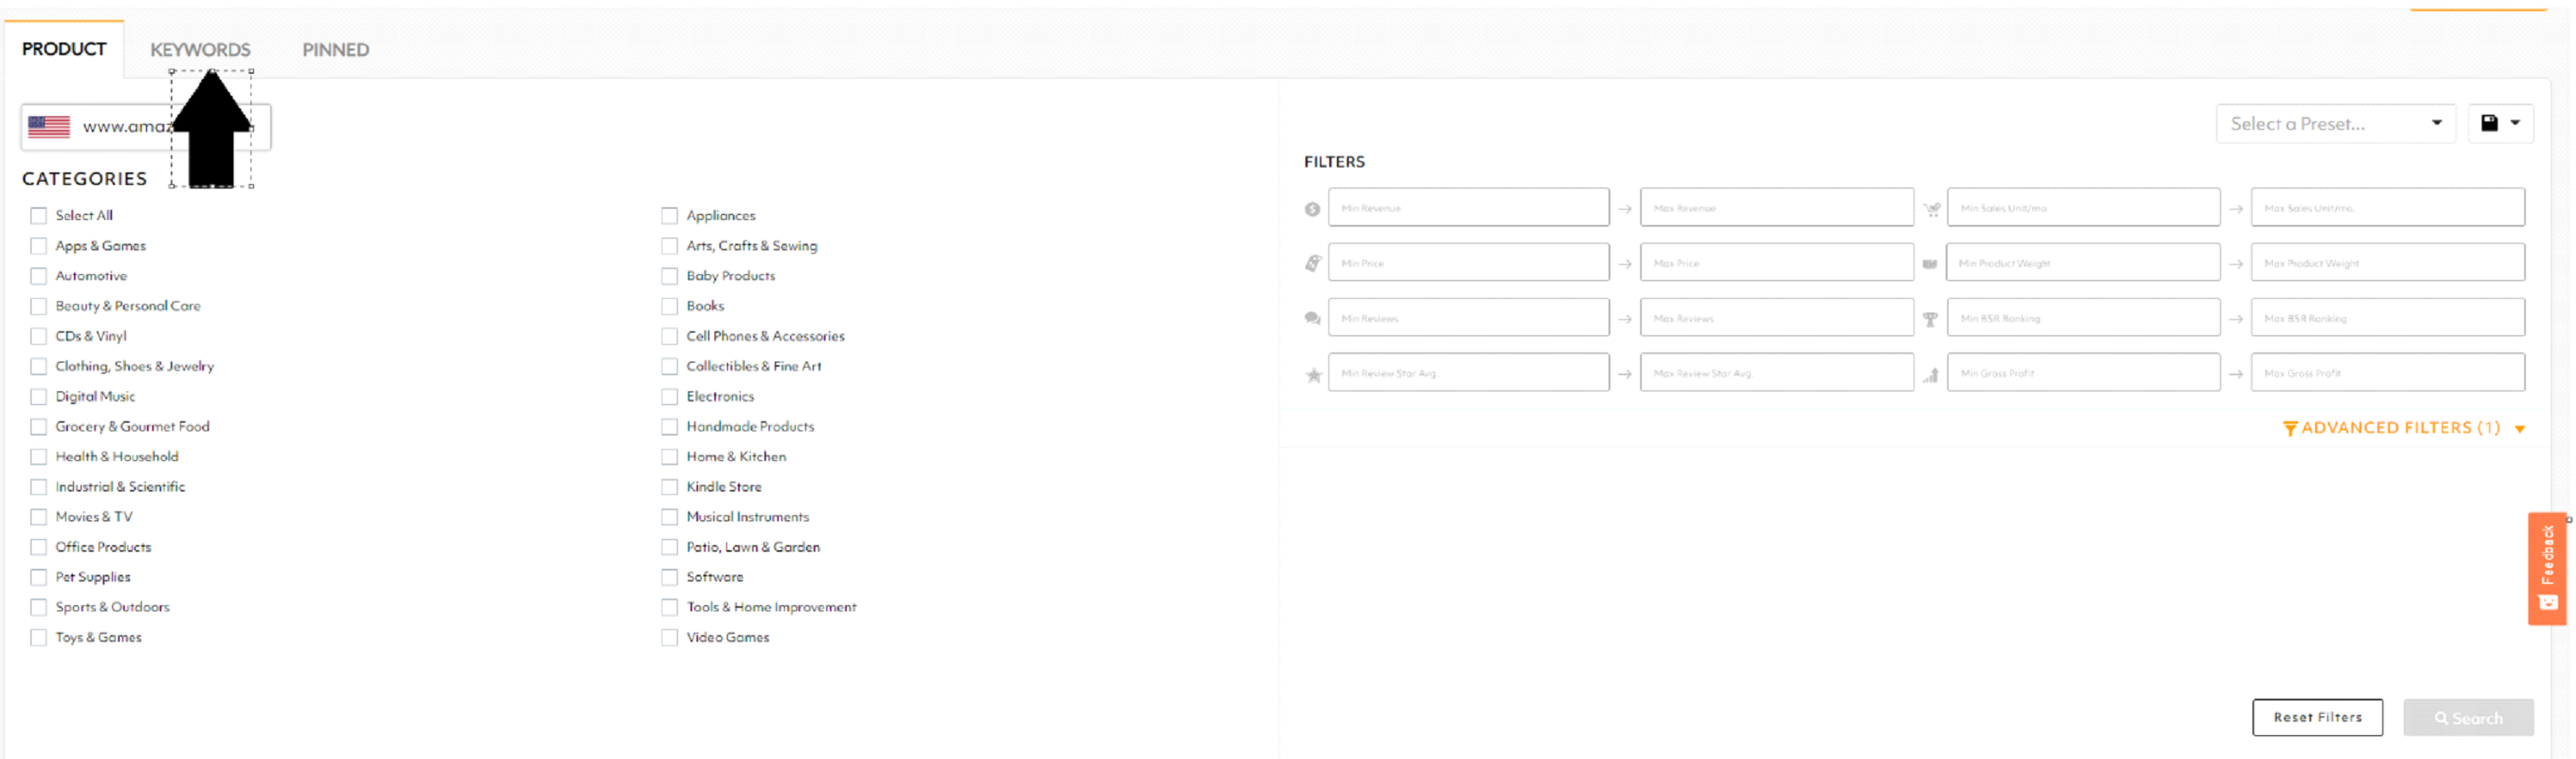Open the orange Feedback side tab
Viewport: 2576px width, 759px height.
(2546, 568)
